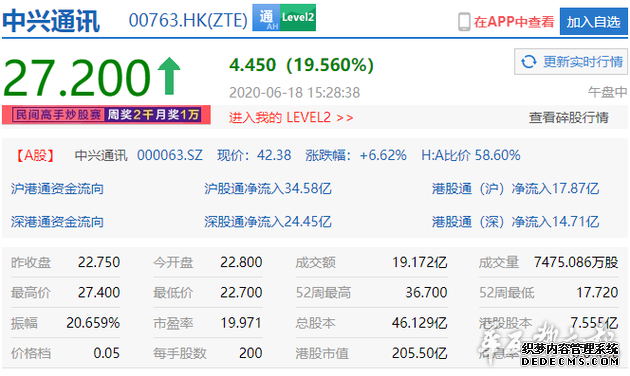Click 沪股通净流入34.58亿

point(268,189)
